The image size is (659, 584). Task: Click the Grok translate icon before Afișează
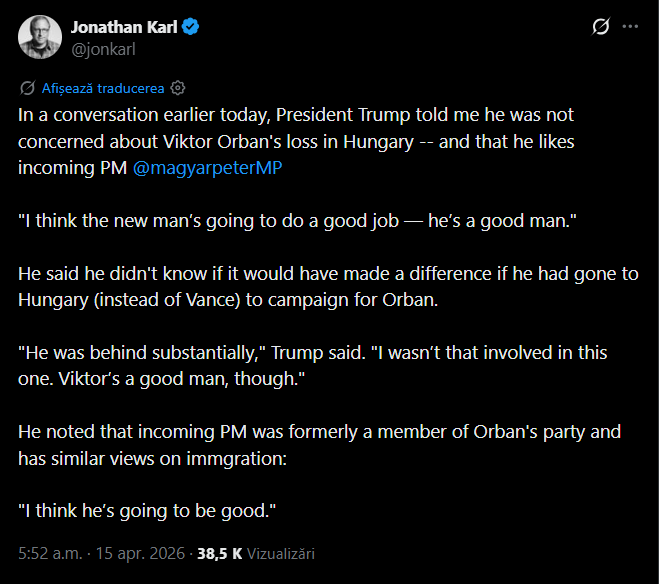(27, 88)
